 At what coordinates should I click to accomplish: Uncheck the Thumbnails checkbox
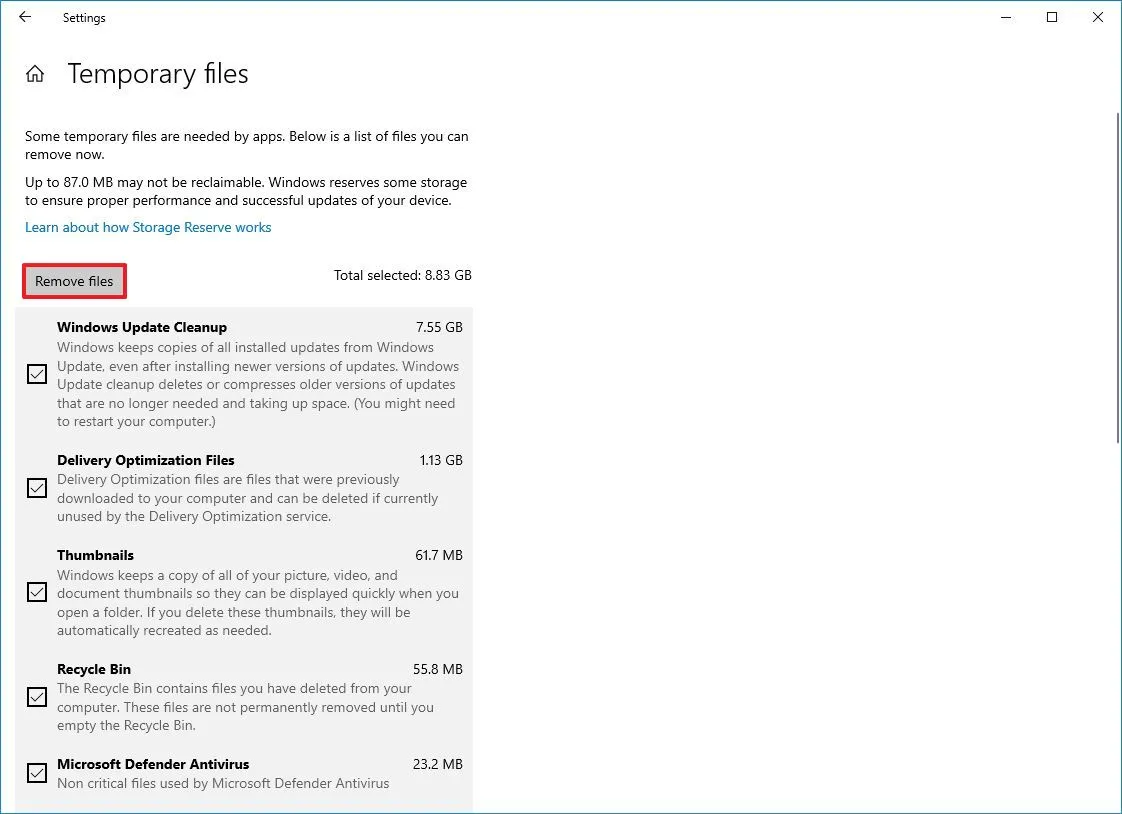click(x=37, y=592)
